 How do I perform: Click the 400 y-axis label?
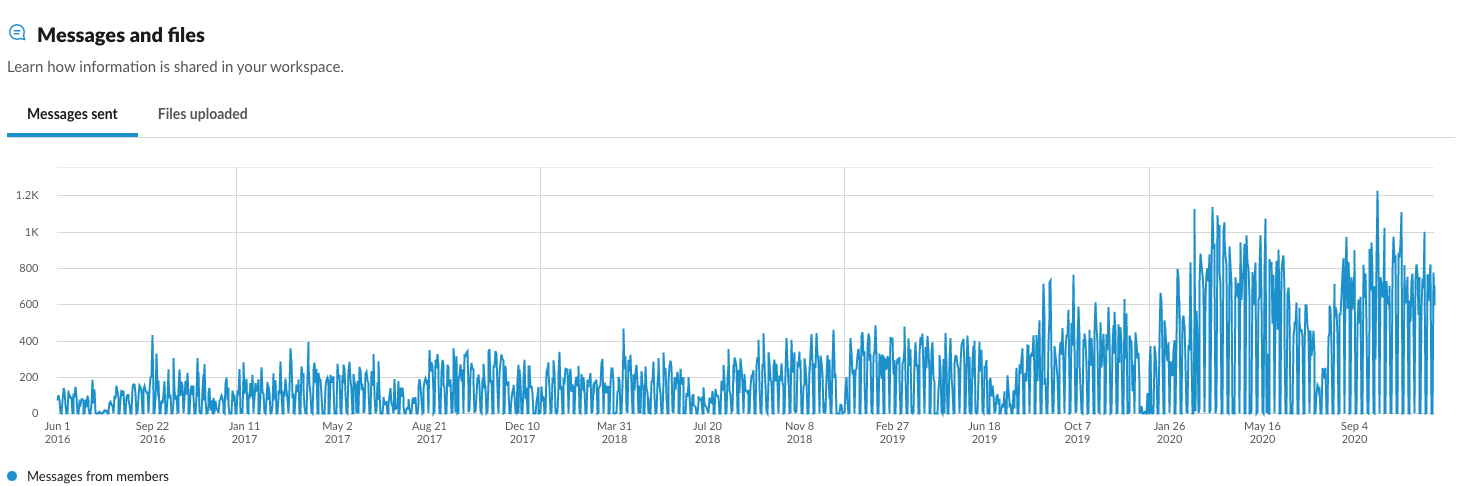pos(29,341)
